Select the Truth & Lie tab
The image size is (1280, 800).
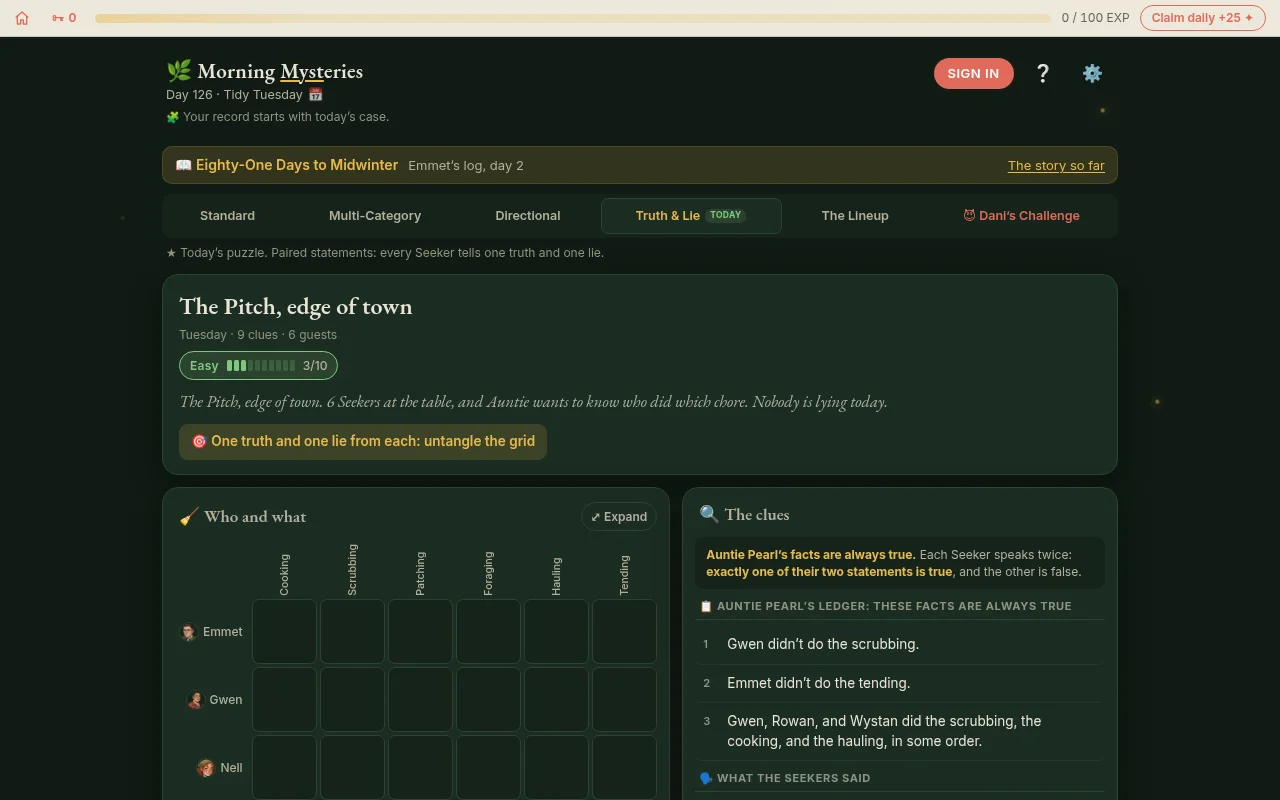pyautogui.click(x=691, y=216)
